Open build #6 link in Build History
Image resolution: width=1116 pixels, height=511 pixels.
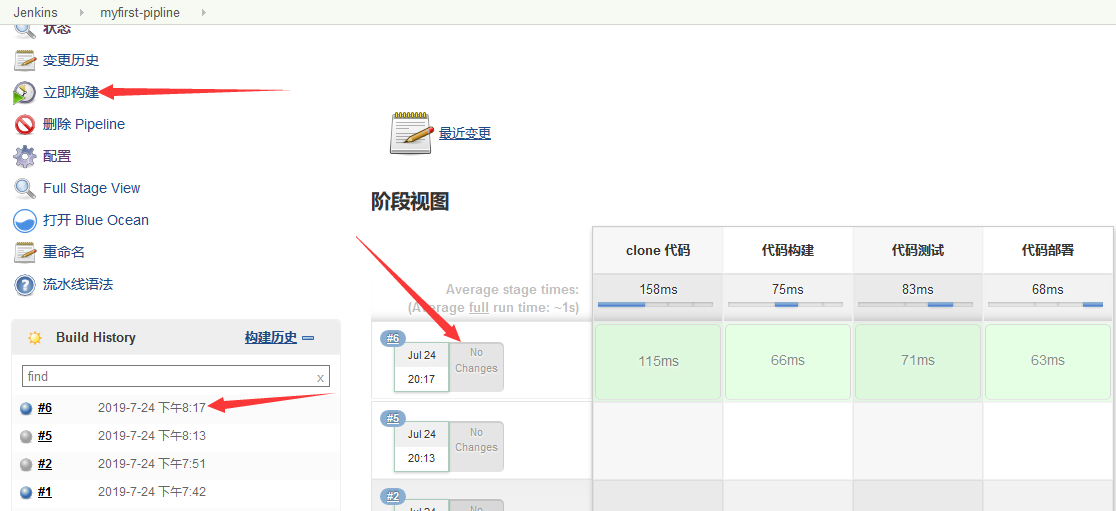click(45, 408)
